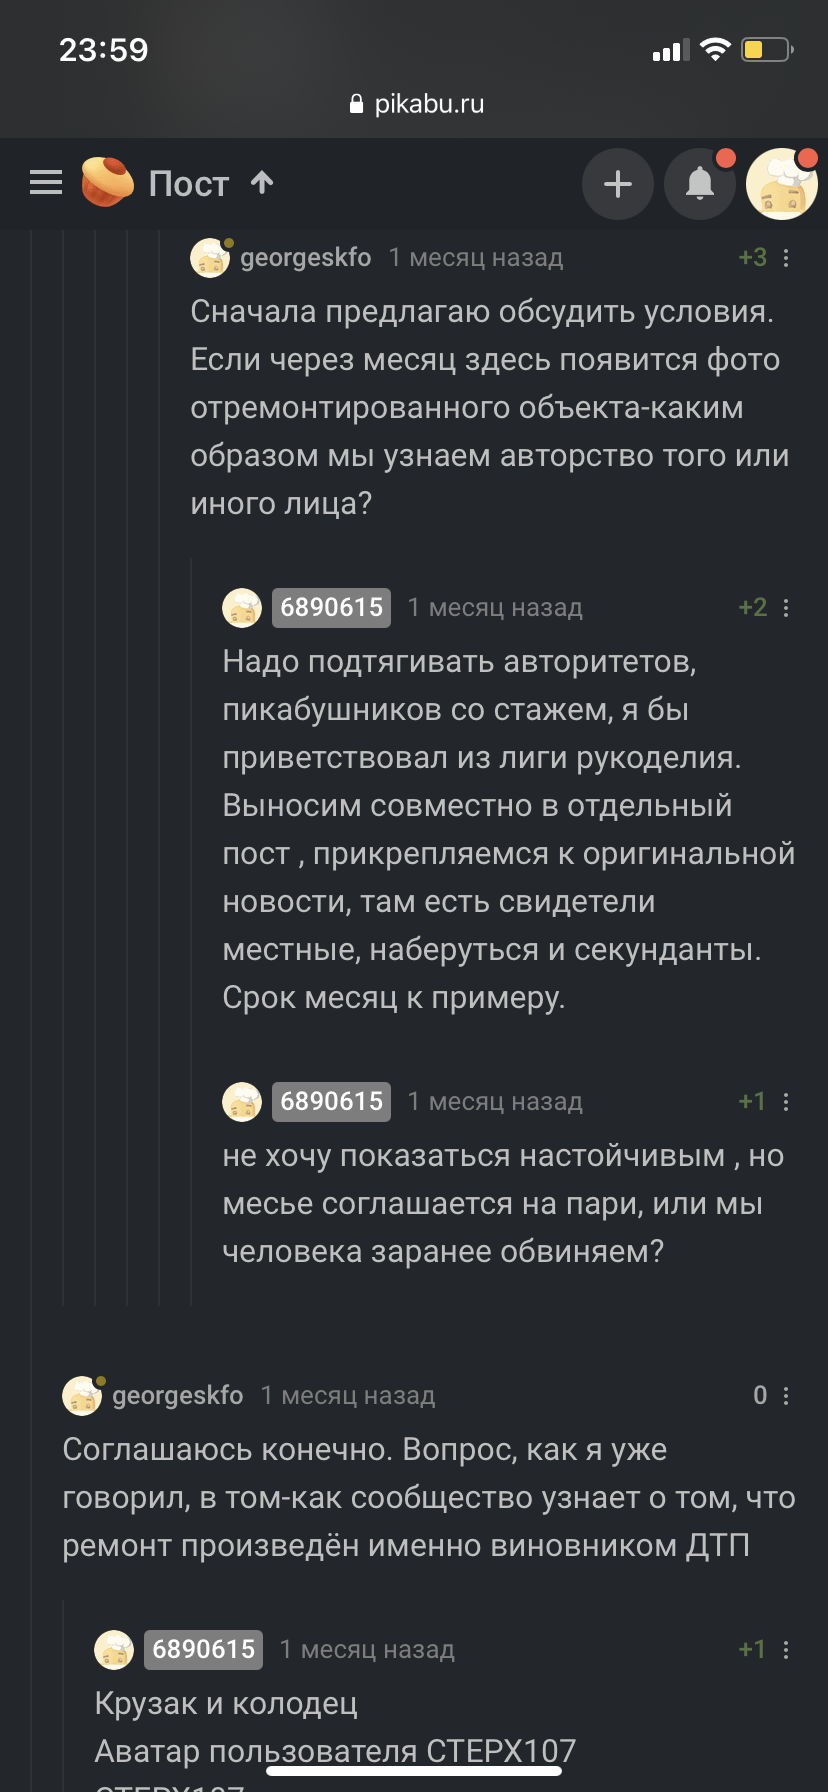Open profile avatar in header
Screen dimensions: 828x1792
pyautogui.click(x=782, y=184)
